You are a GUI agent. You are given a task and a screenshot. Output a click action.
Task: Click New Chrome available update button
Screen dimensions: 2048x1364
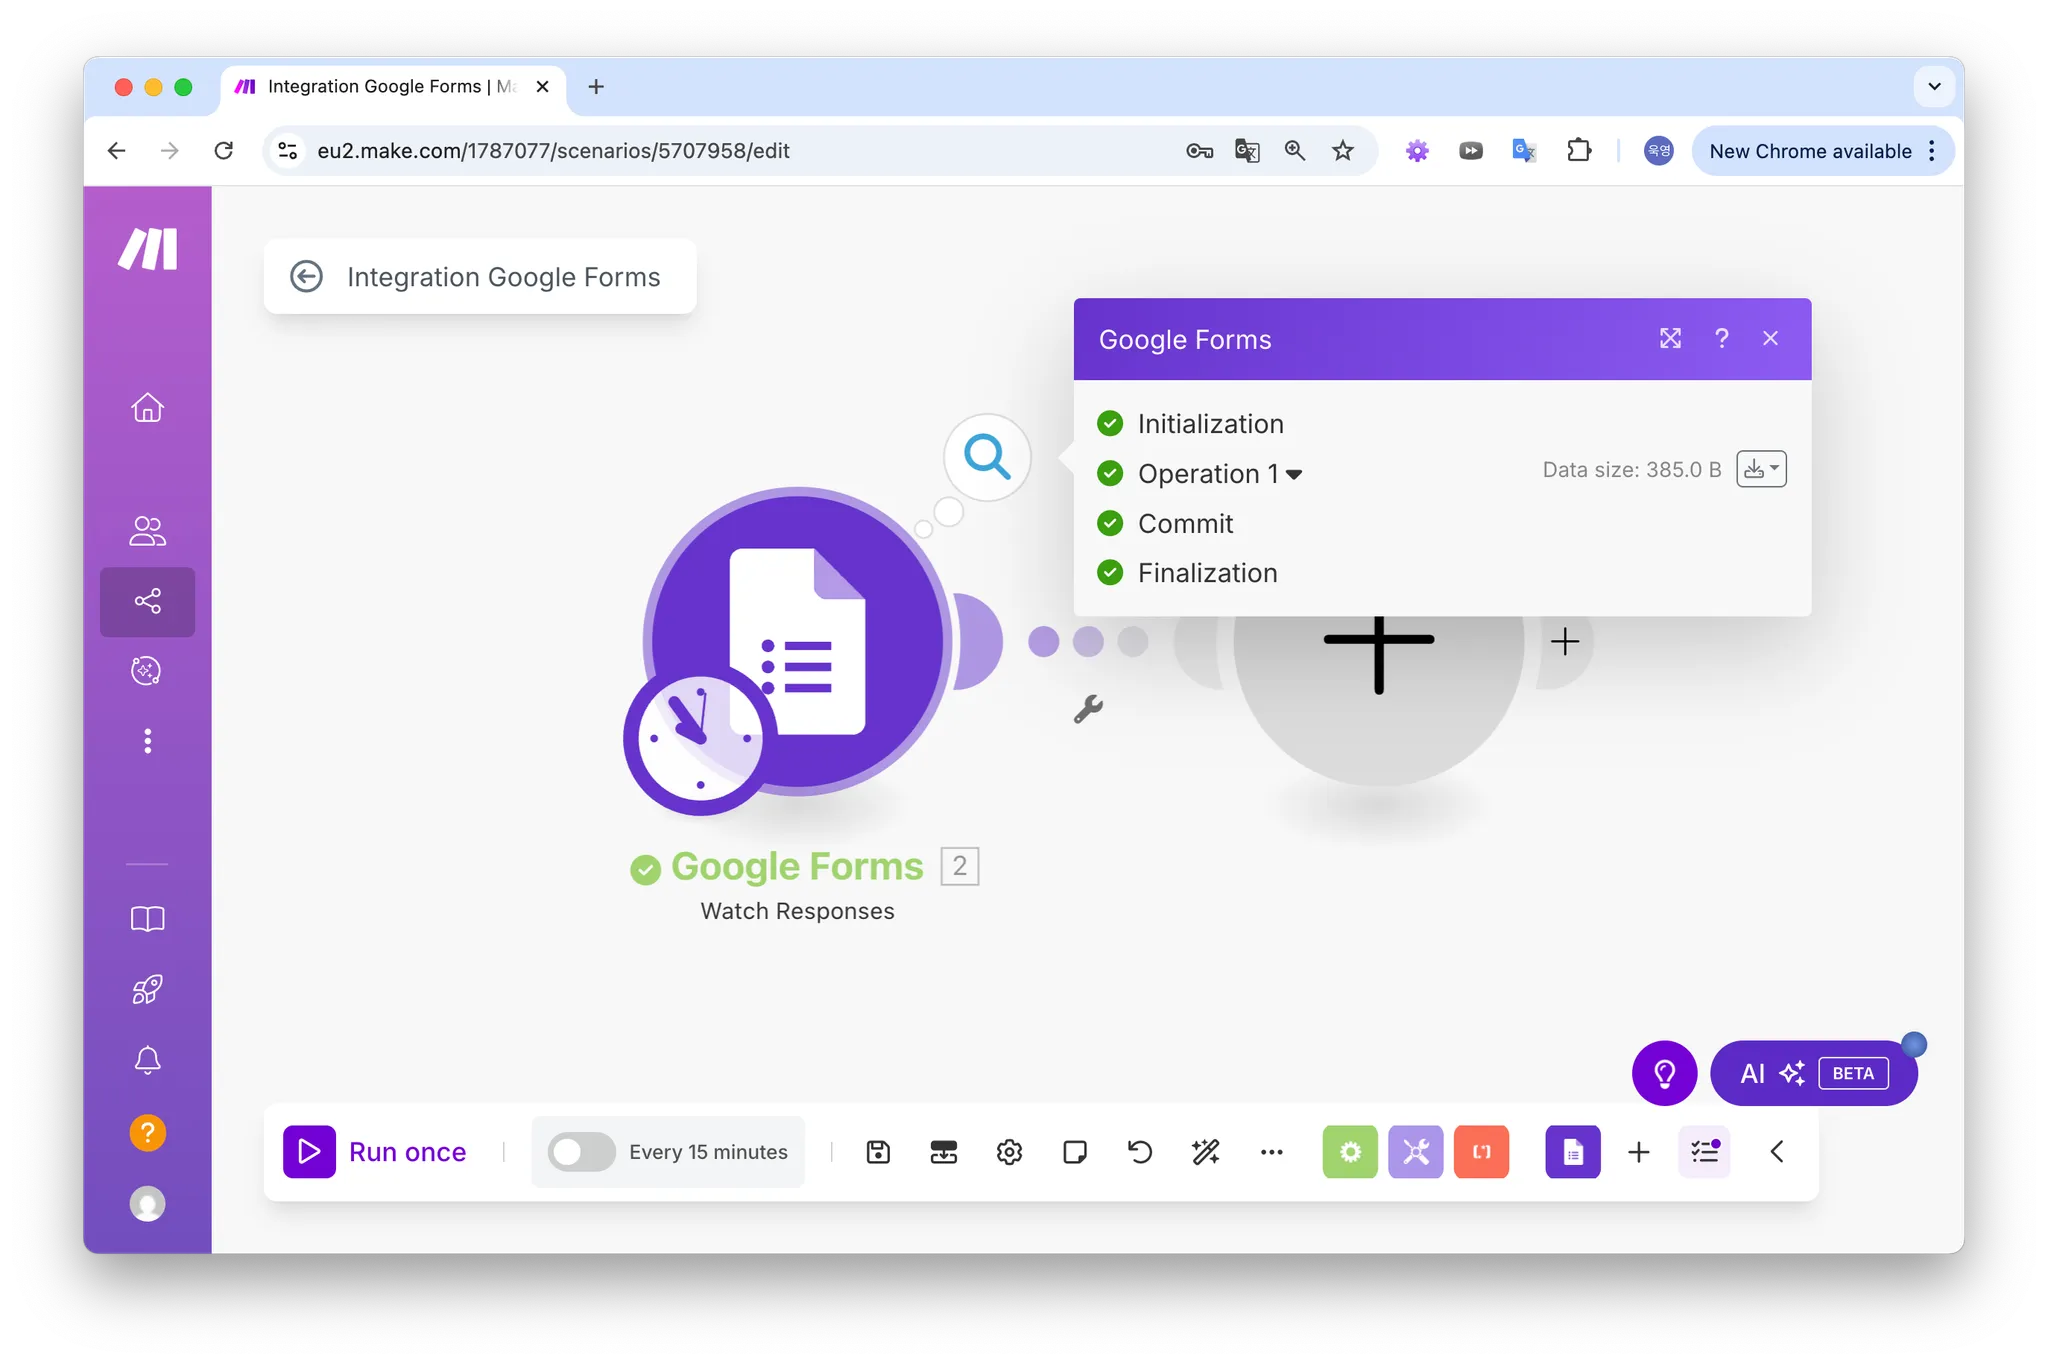point(1823,151)
